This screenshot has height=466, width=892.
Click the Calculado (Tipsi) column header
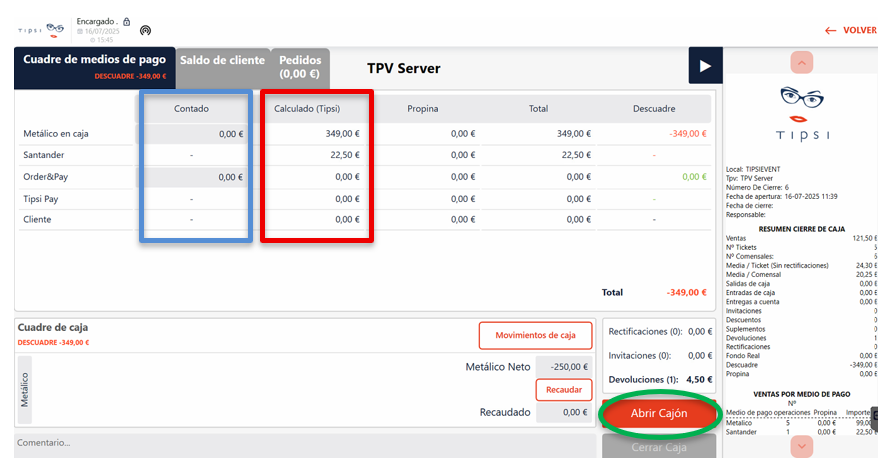pos(307,109)
